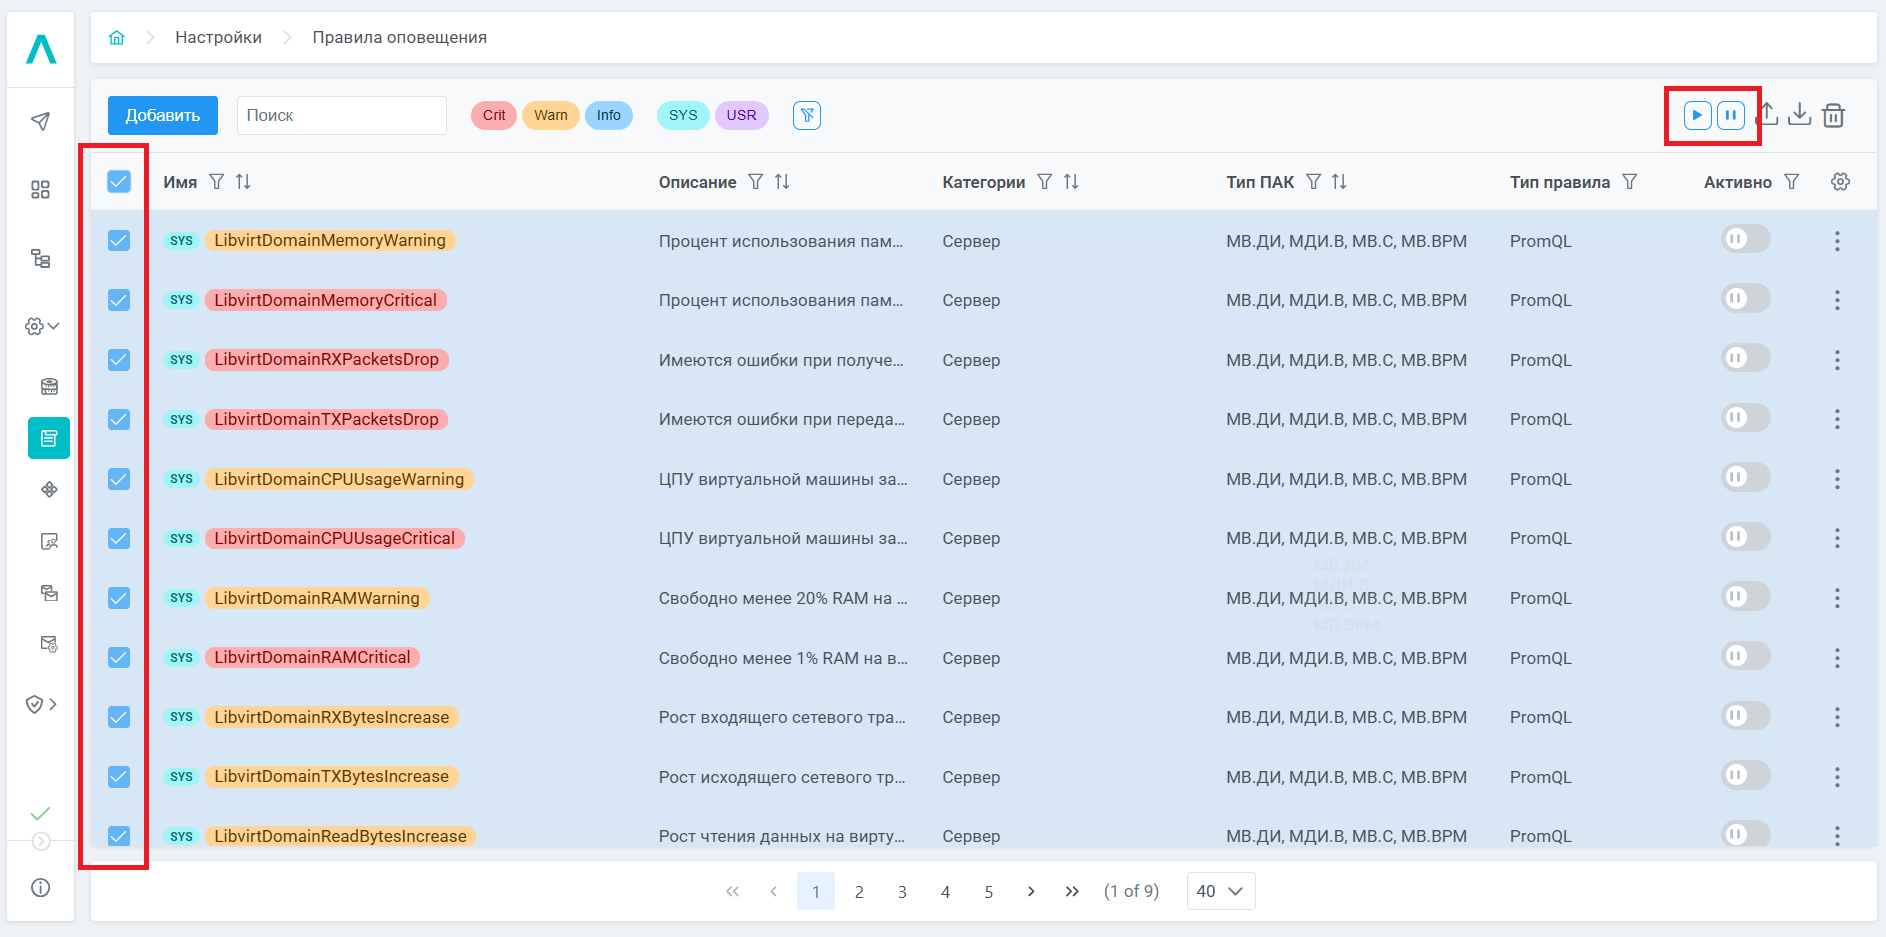Click the Поиск search input field
The height and width of the screenshot is (937, 1886).
click(341, 116)
